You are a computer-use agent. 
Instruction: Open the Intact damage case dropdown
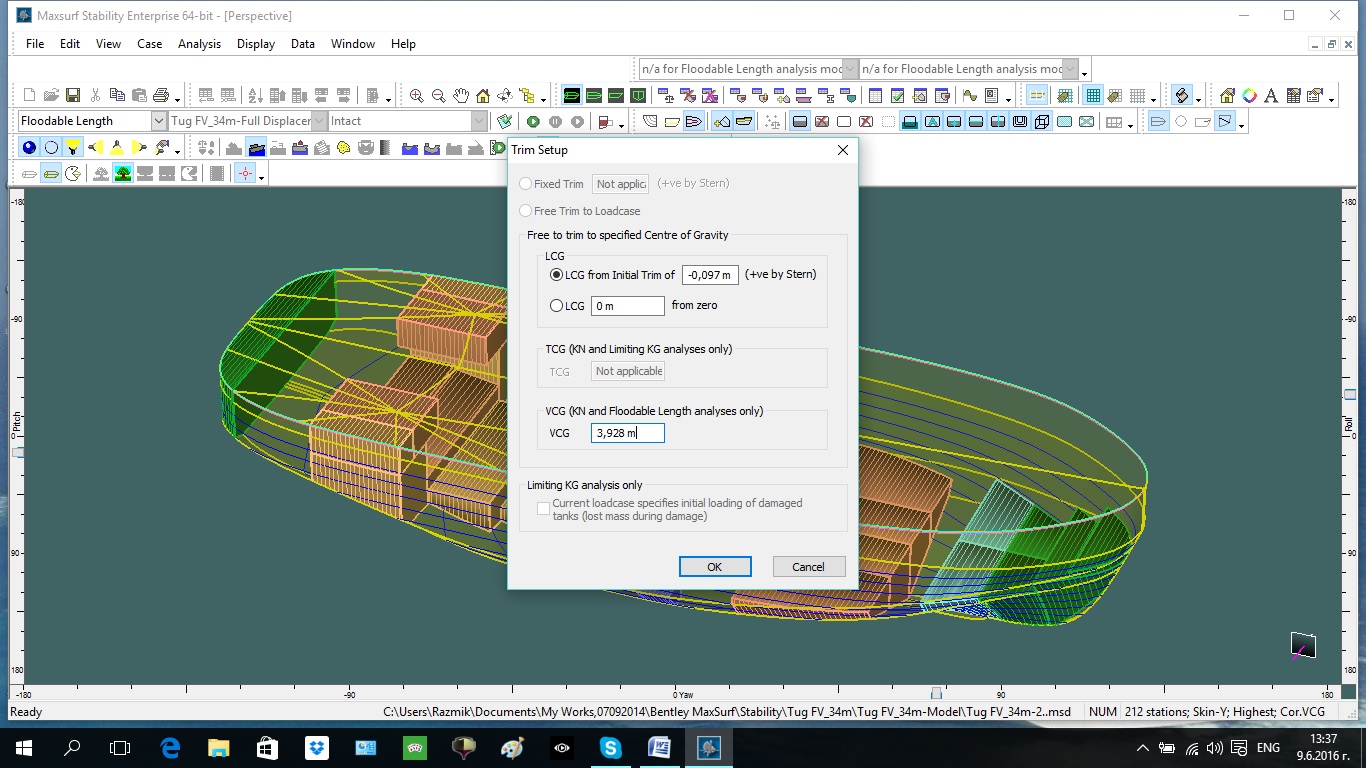click(479, 121)
